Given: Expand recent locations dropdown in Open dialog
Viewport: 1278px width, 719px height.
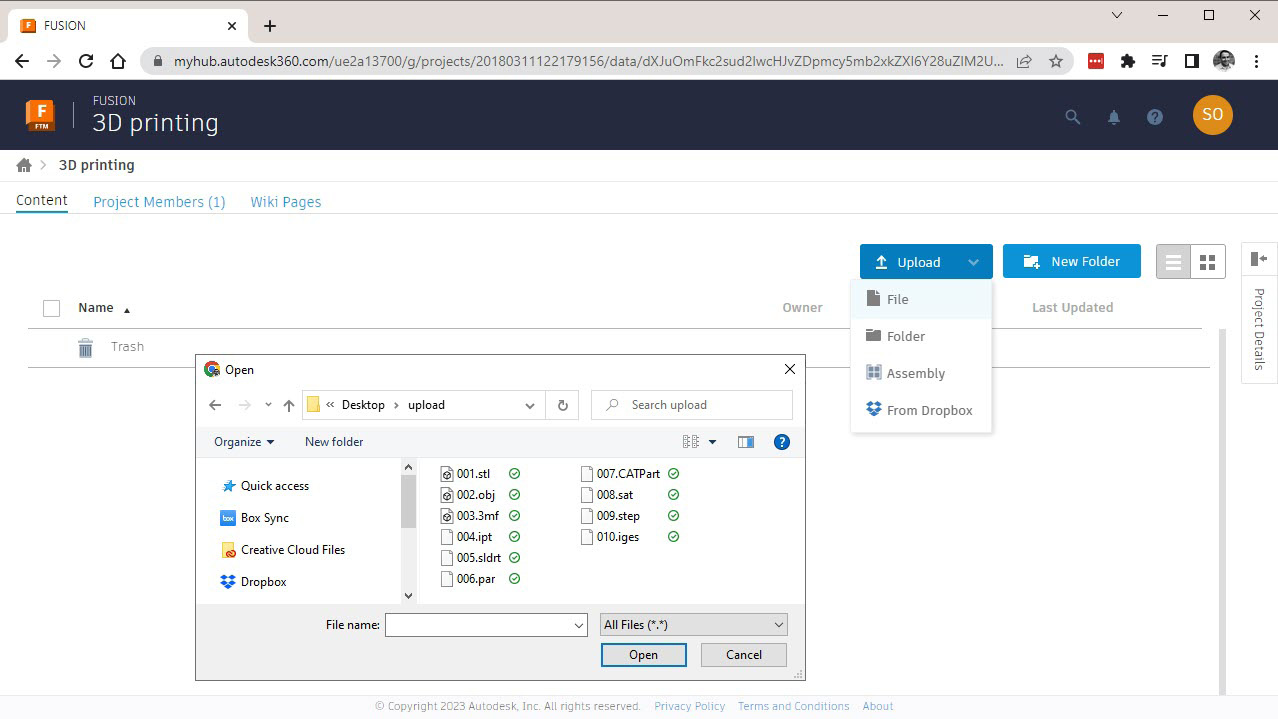Looking at the screenshot, I should pos(268,405).
